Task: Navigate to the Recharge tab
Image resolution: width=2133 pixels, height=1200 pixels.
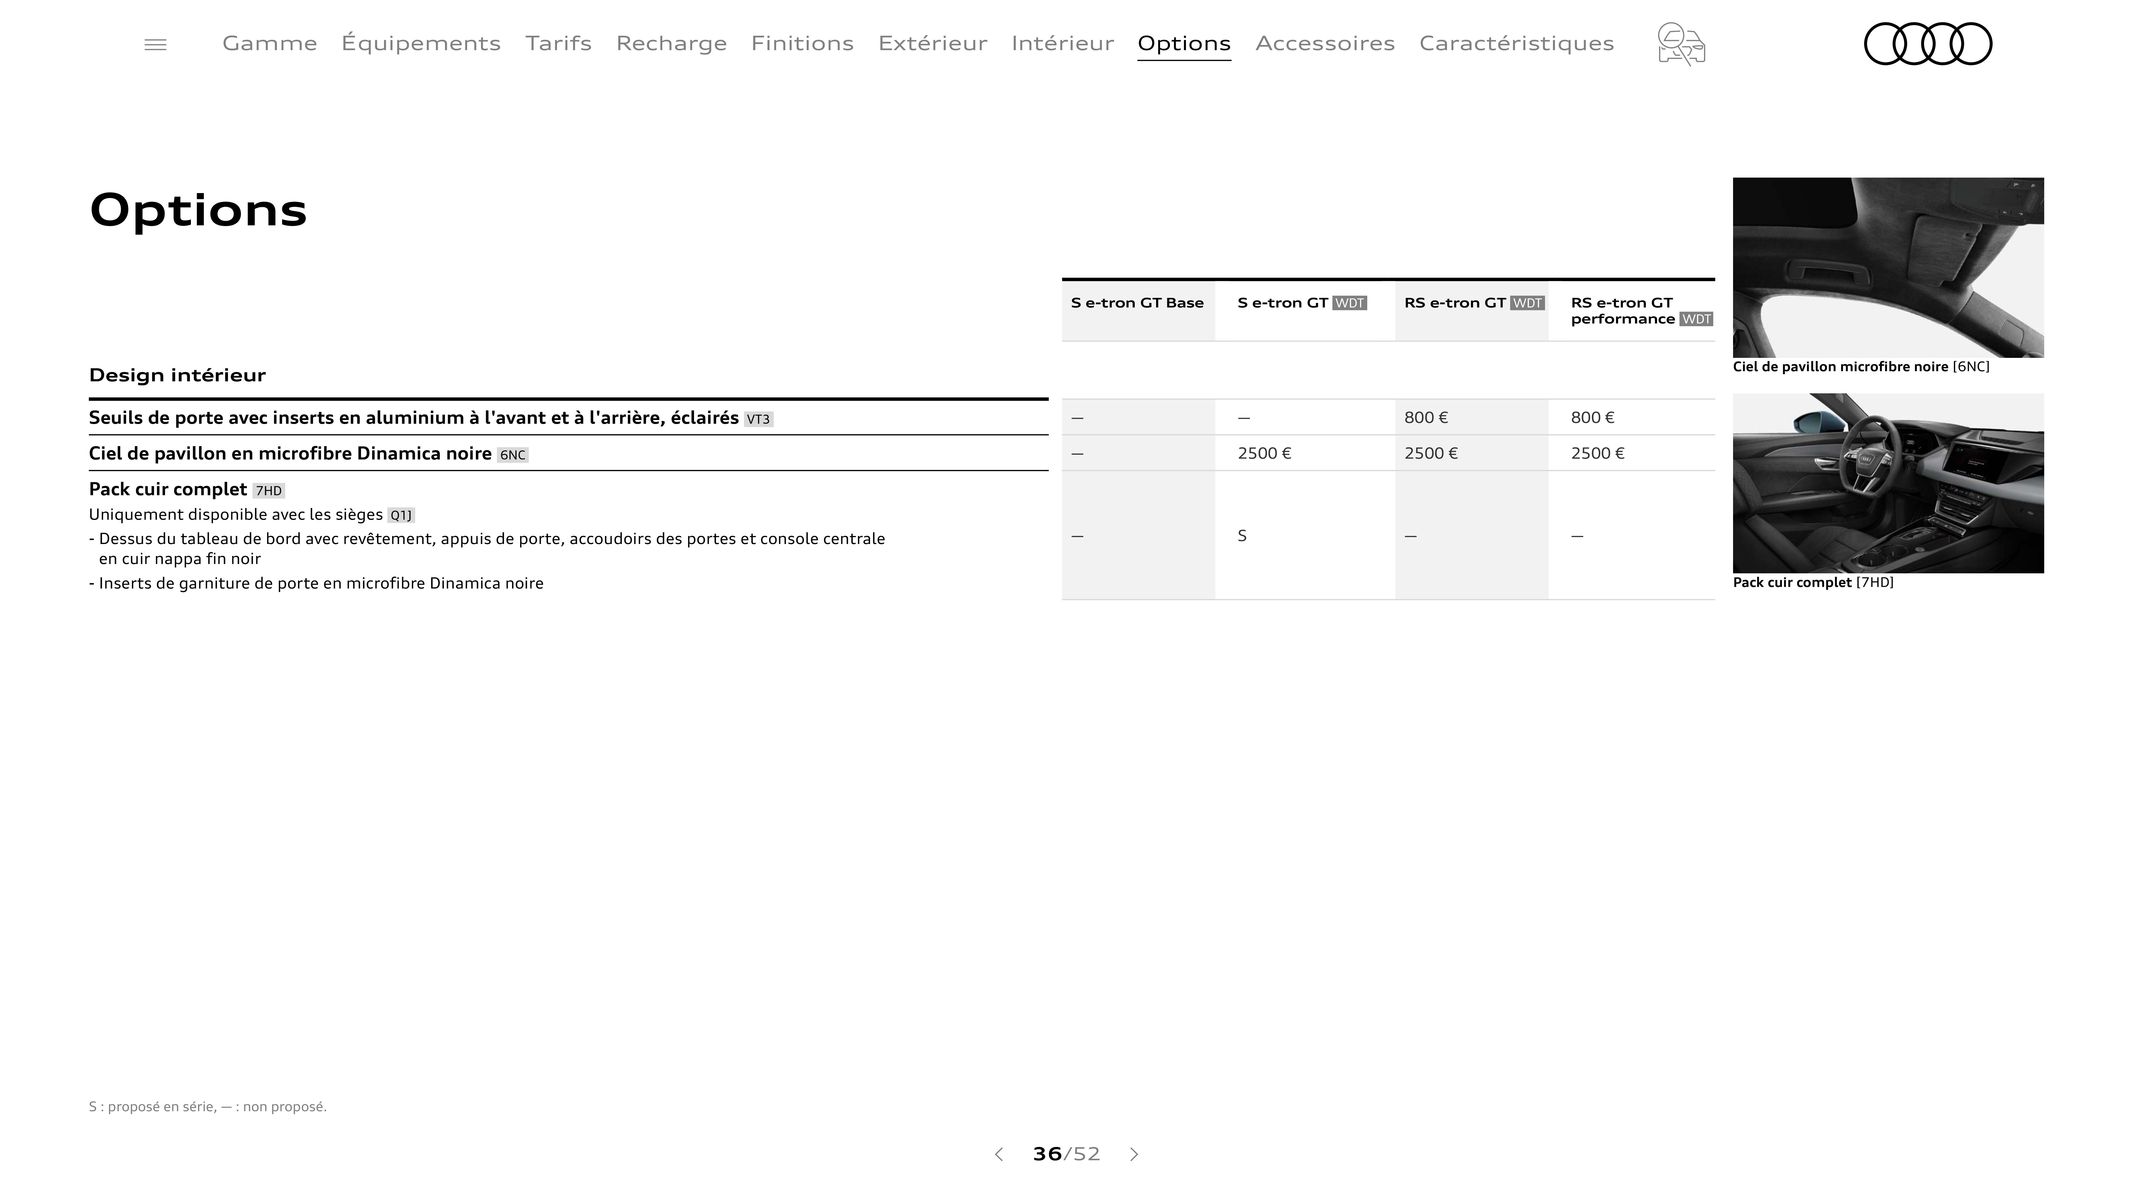Action: click(x=671, y=43)
